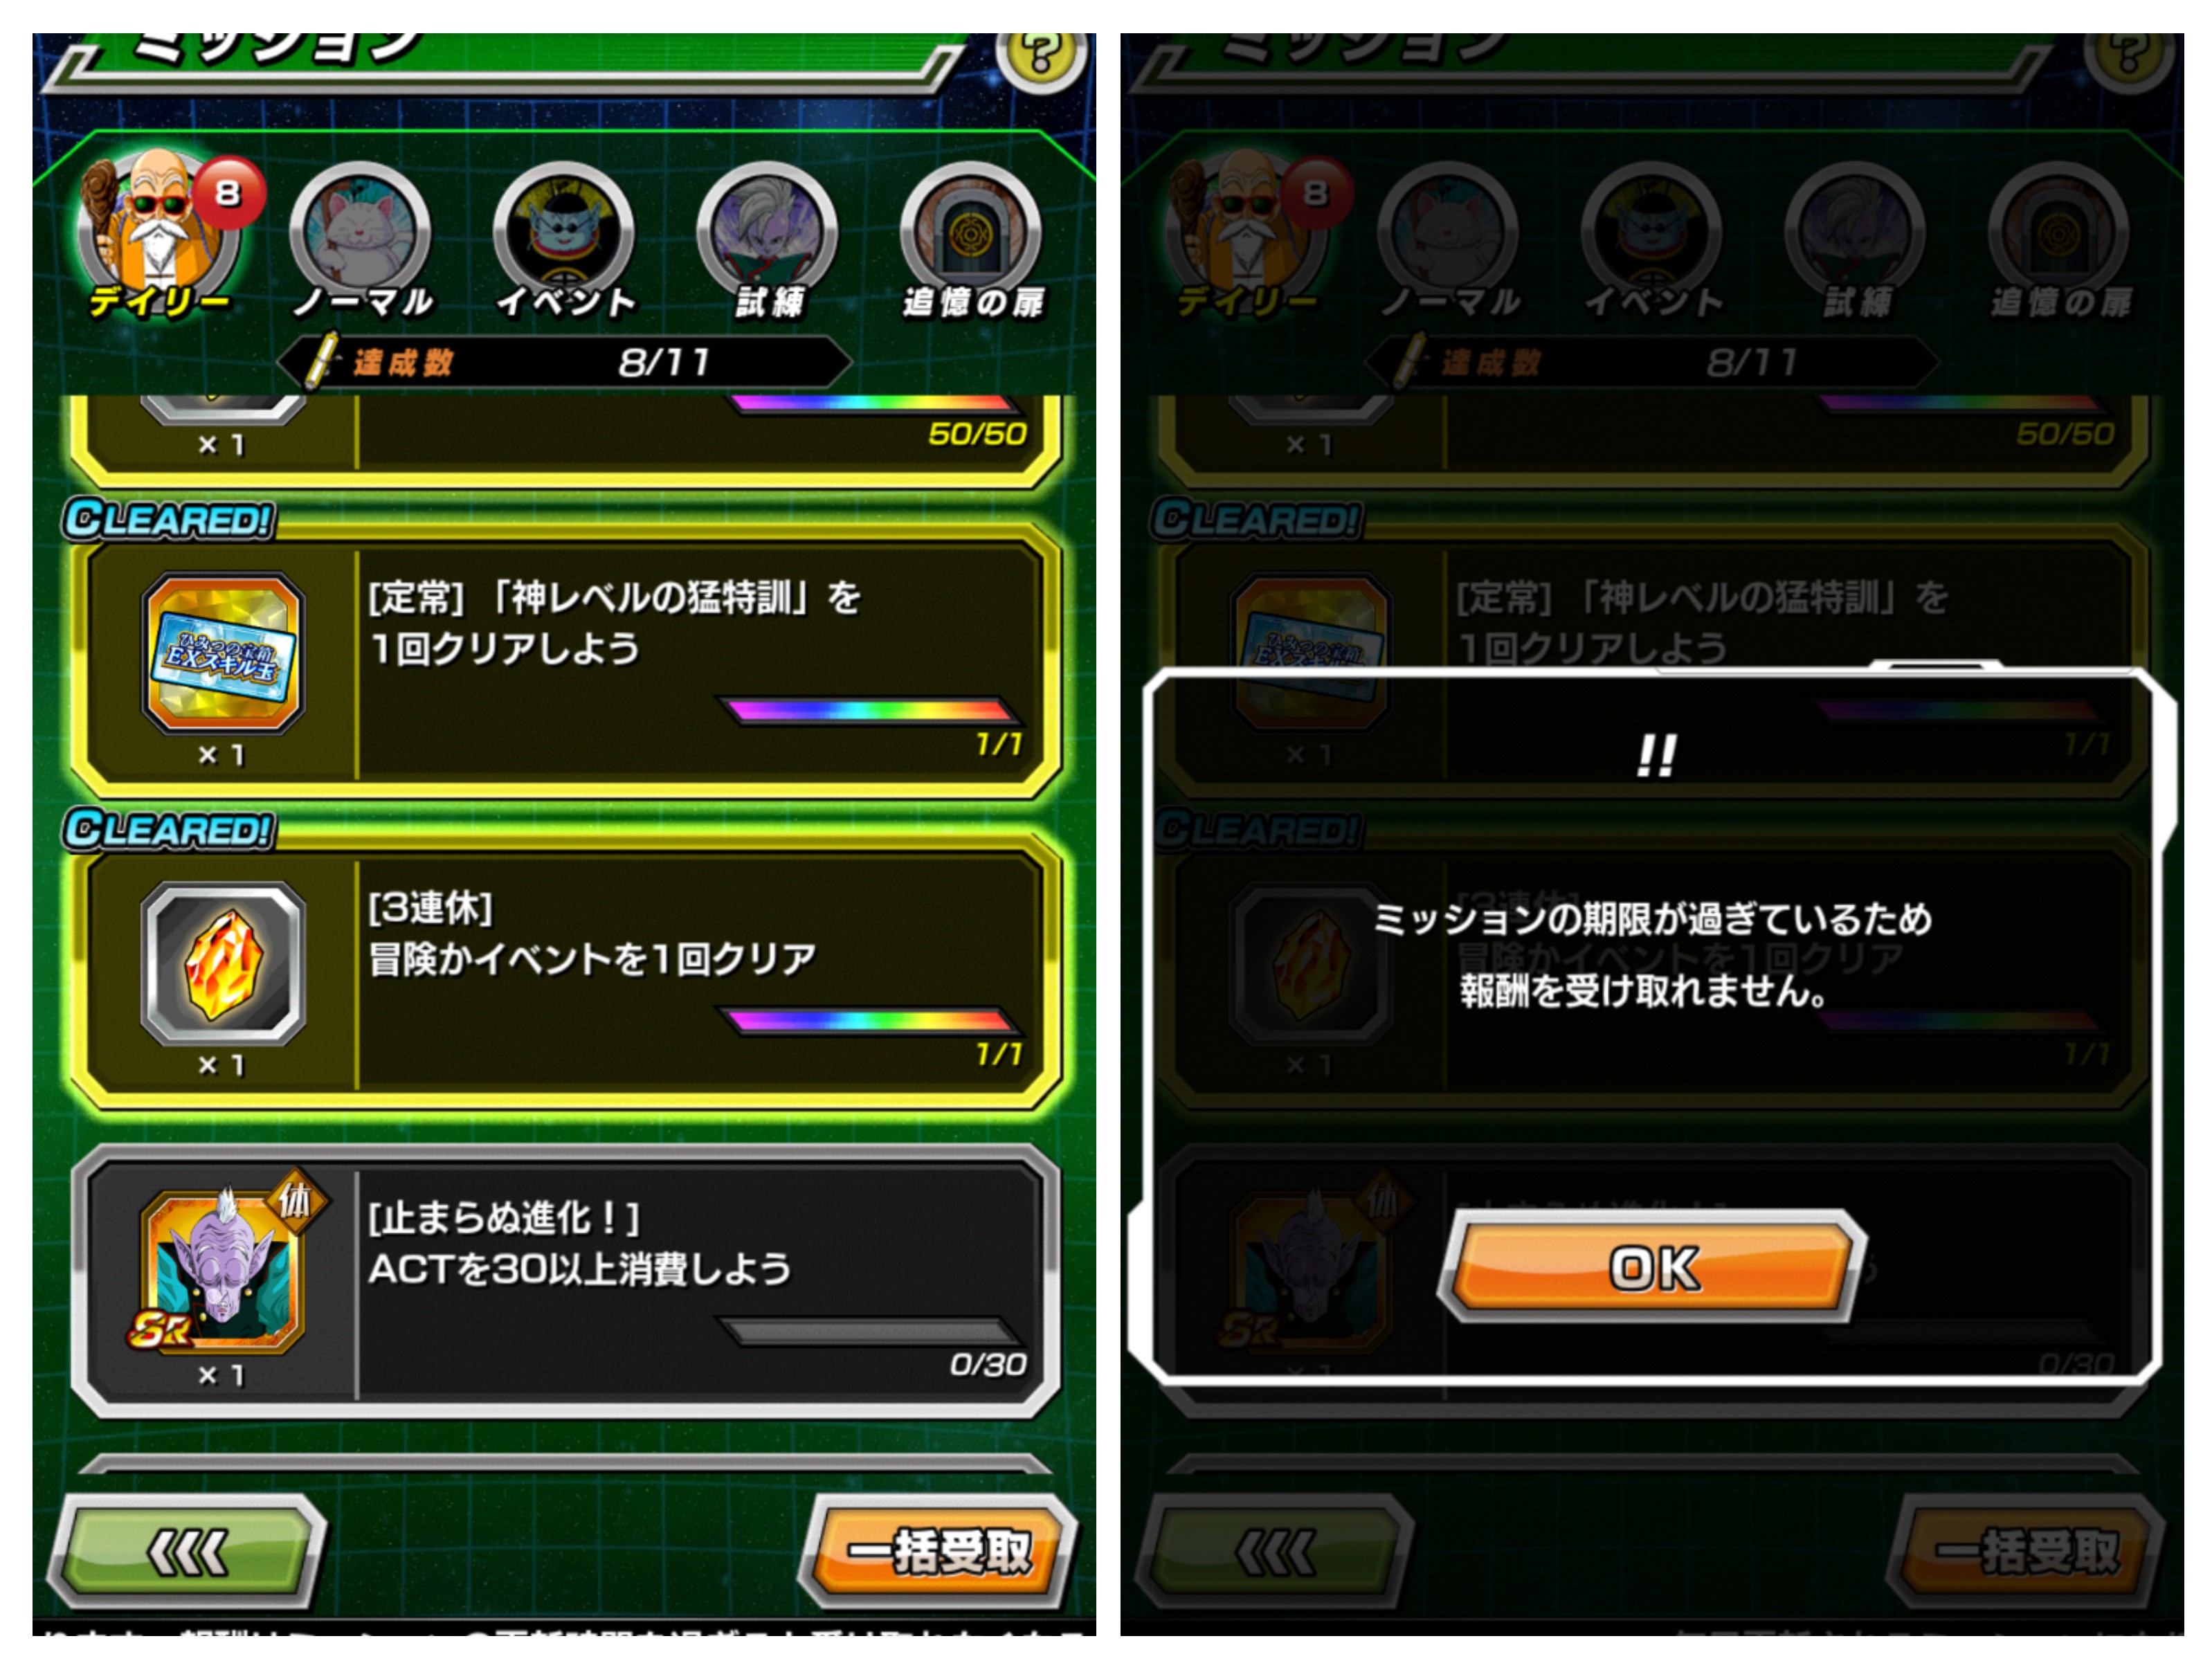Image resolution: width=2212 pixels, height=1661 pixels.
Task: Select the Event (イベント) King Kai icon
Action: pos(565,240)
